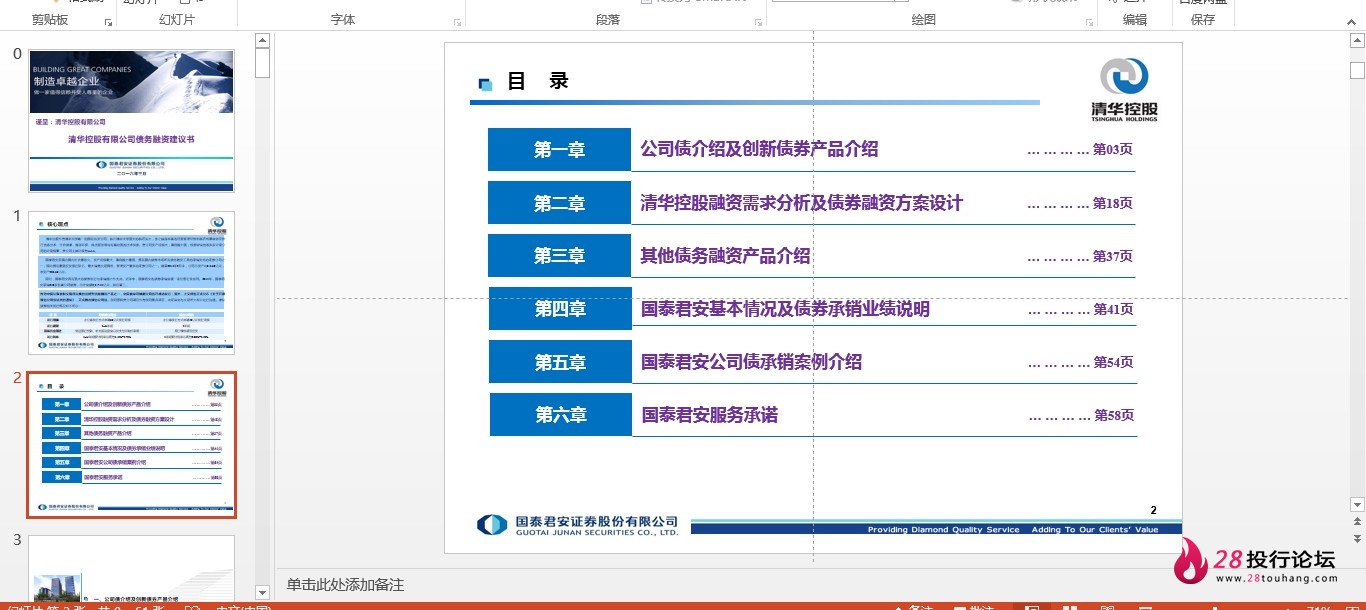
Task: Select slide thumbnail 1 核心观点
Action: (131, 282)
